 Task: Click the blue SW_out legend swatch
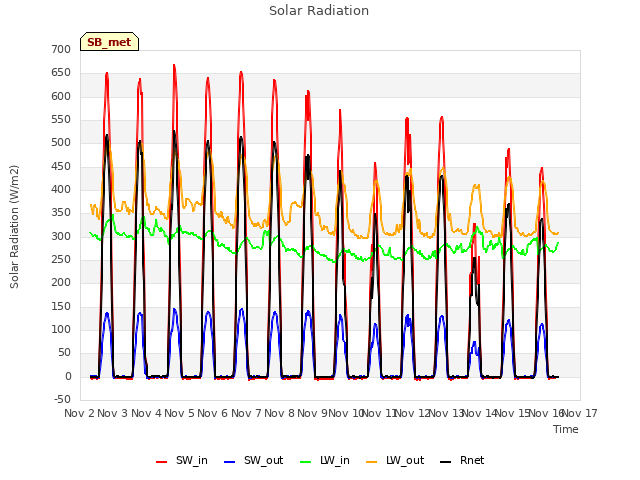[x=230, y=462]
